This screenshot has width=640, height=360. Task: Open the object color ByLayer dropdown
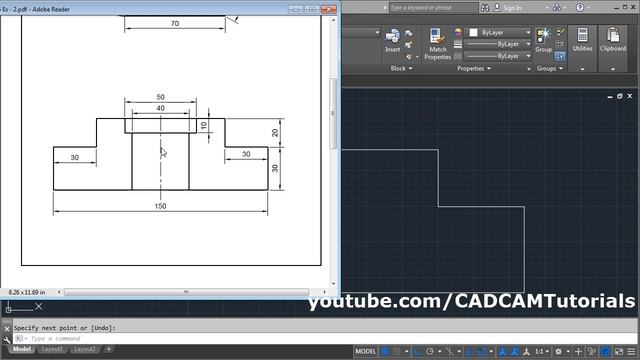click(528, 33)
